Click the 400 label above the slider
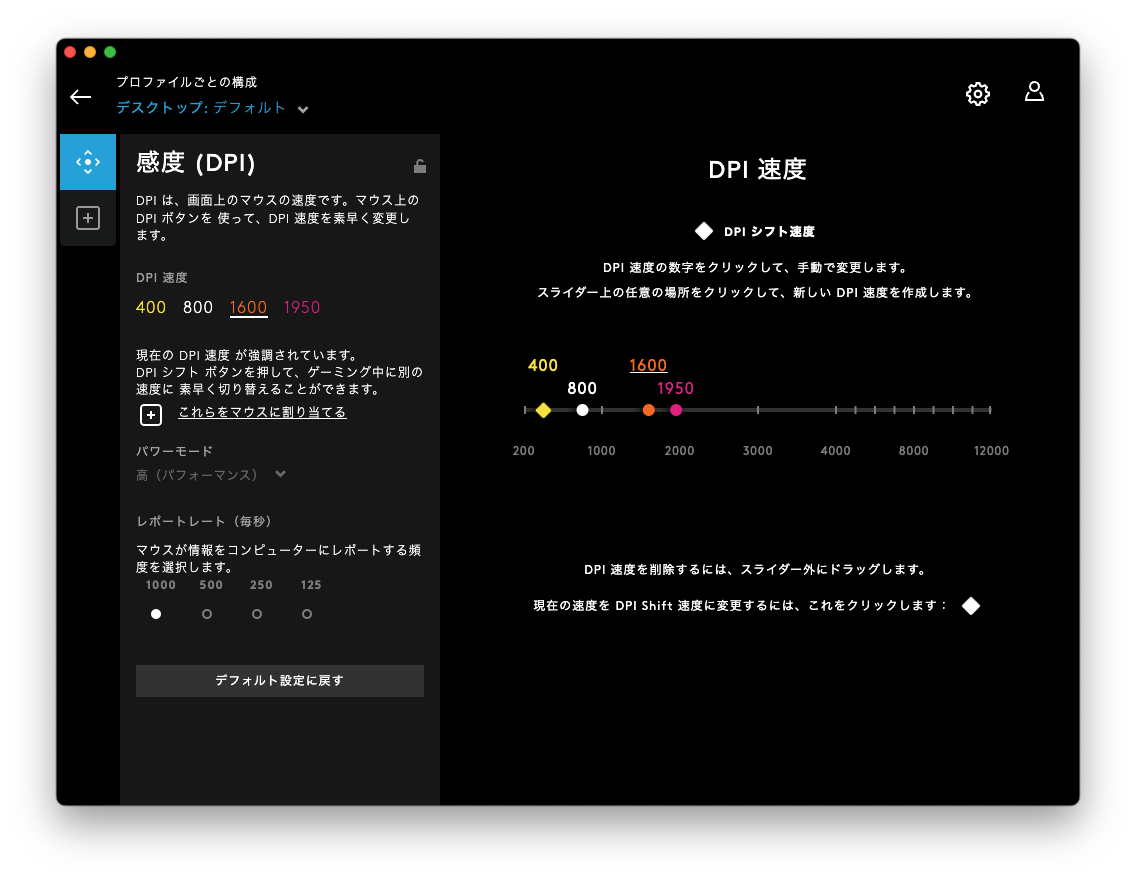1136x880 pixels. pos(543,365)
